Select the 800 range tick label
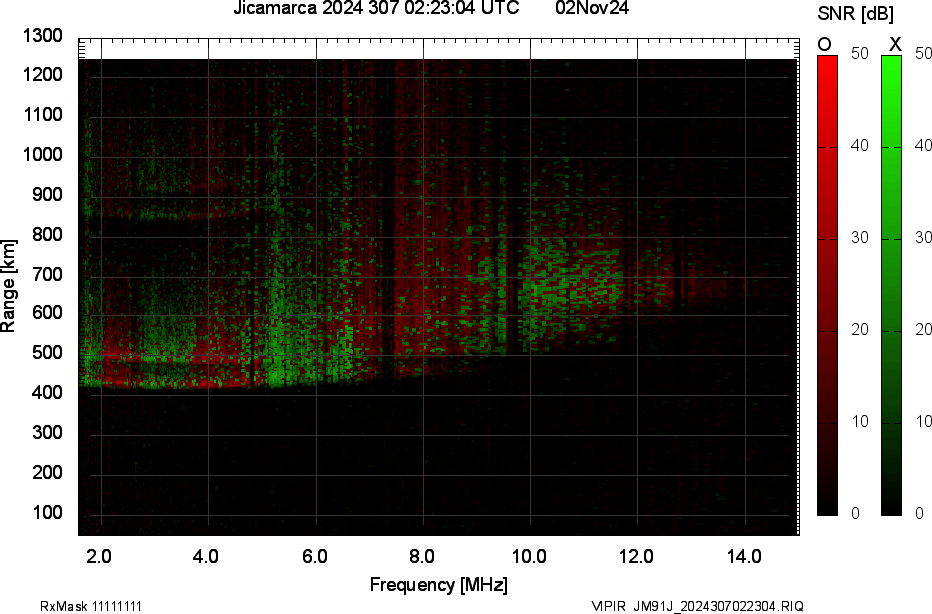The image size is (932, 614). 47,234
